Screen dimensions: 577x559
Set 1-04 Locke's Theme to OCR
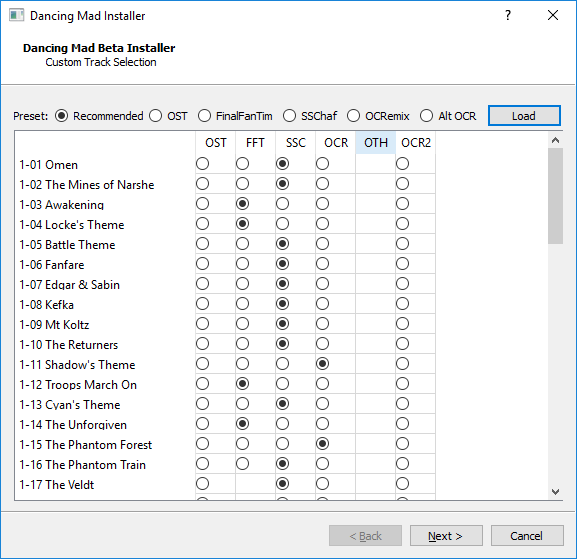point(322,224)
